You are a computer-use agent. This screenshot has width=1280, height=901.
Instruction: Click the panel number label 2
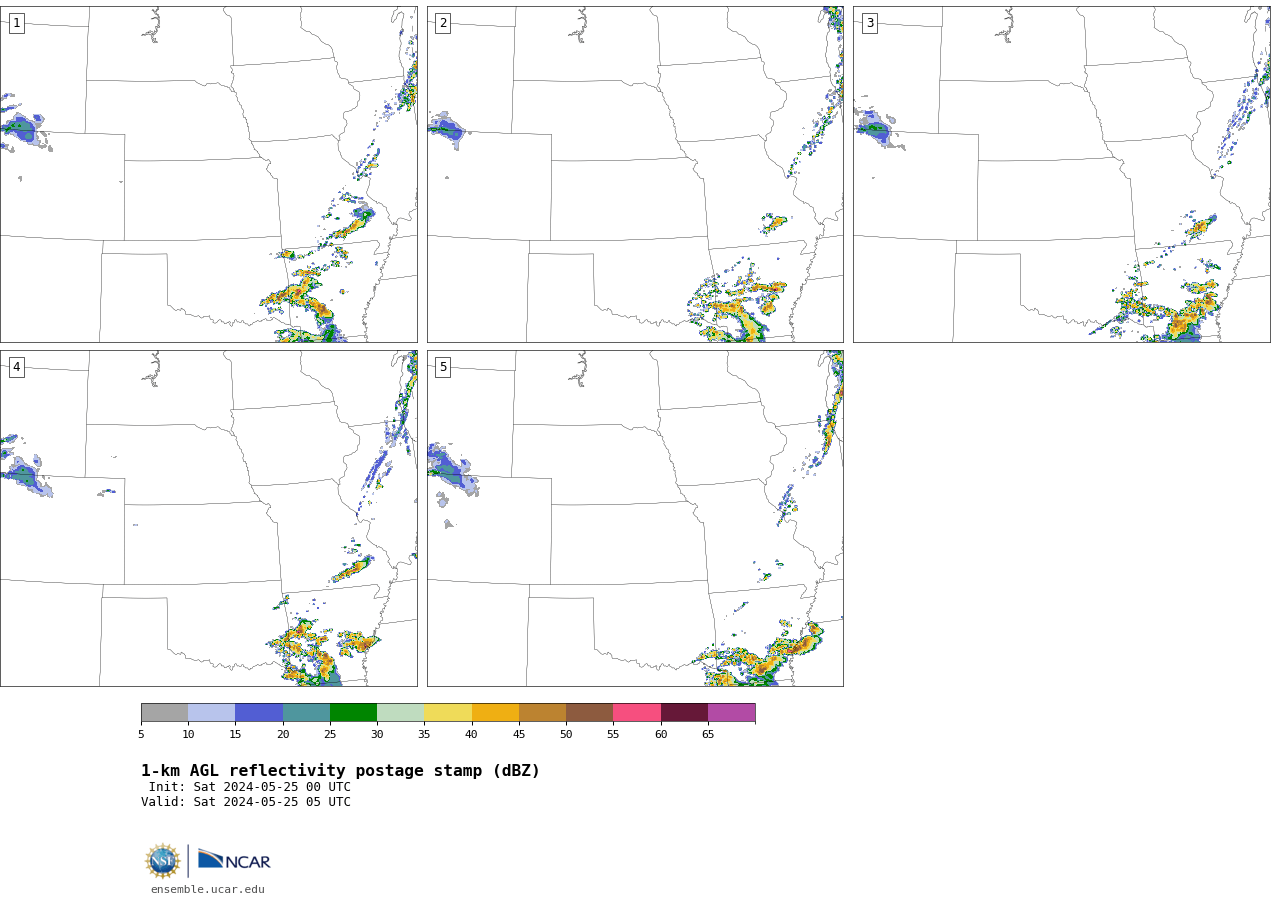(443, 23)
